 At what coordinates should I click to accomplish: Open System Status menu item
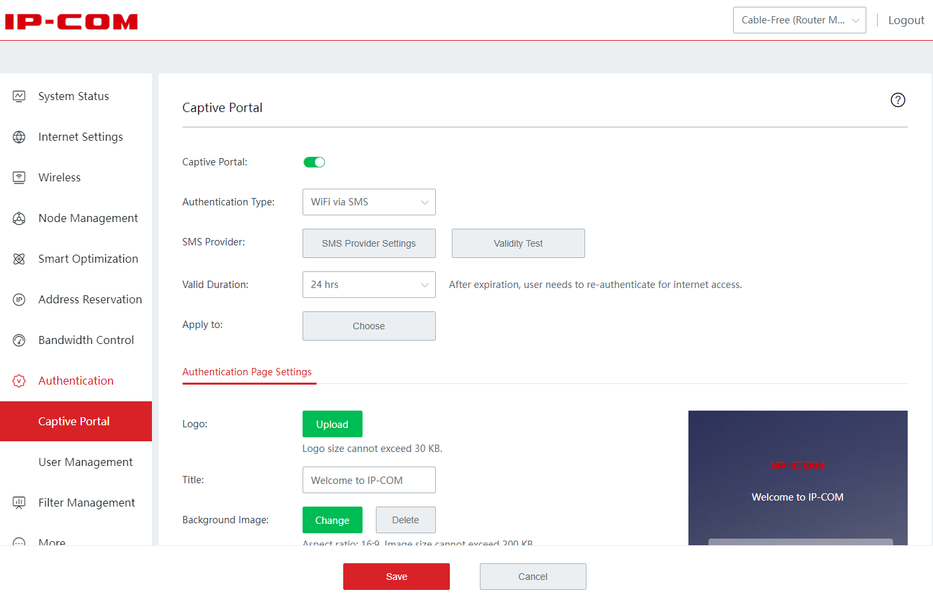click(x=76, y=96)
